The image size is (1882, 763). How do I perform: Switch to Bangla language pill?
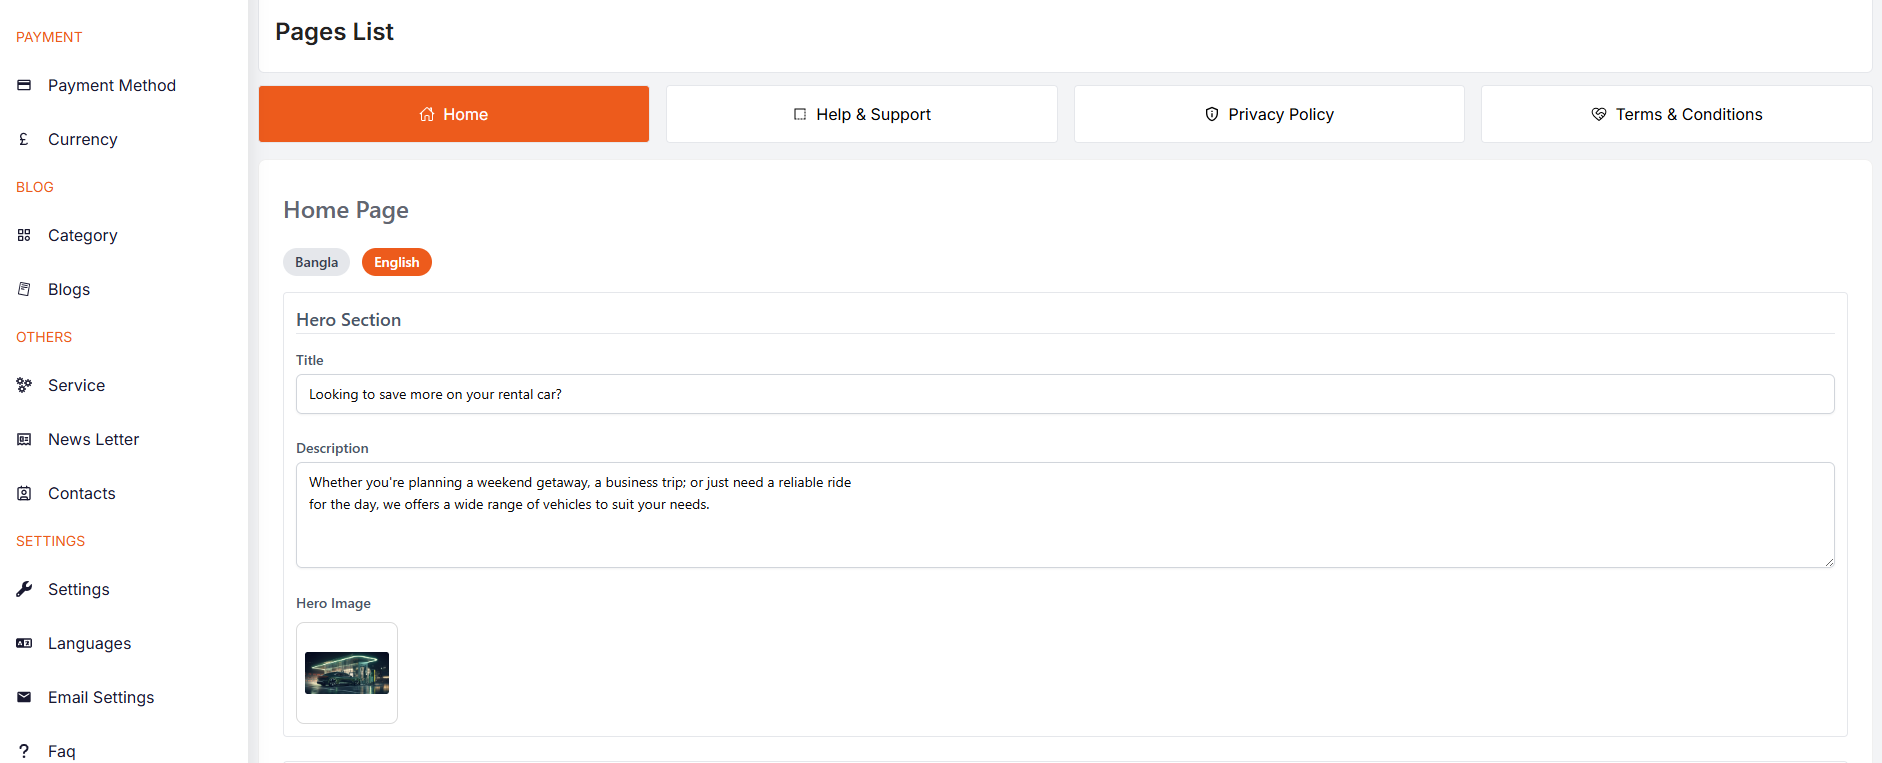pyautogui.click(x=316, y=262)
